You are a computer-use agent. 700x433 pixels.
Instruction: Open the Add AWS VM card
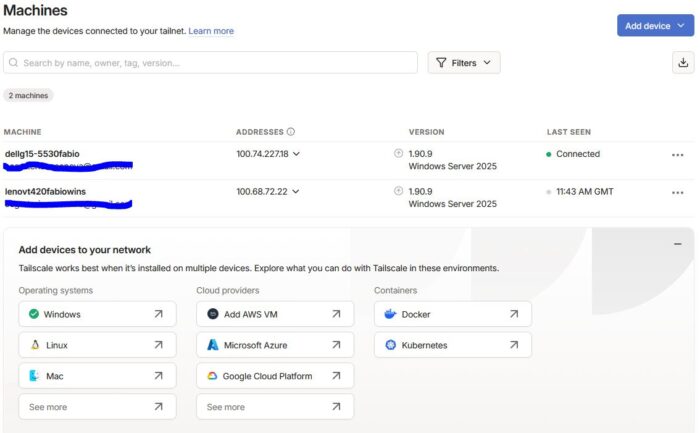point(275,314)
